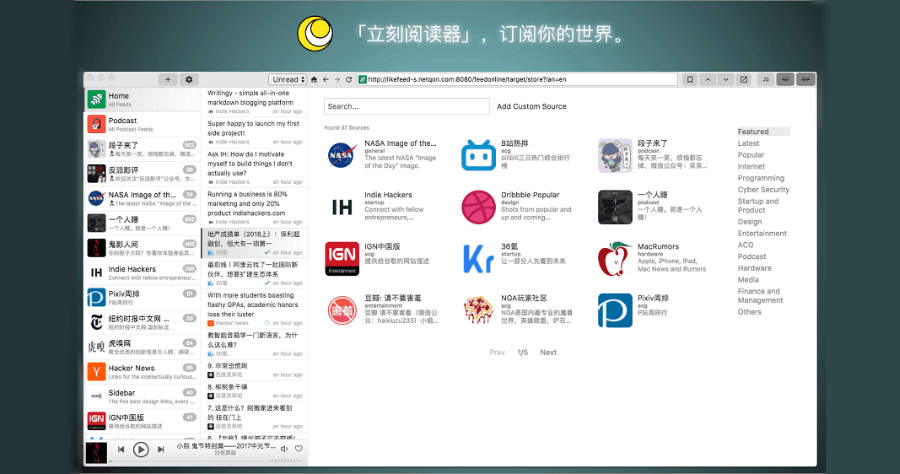Open article Running a business is 80% marketing
Screen dimensions: 900x474
[255, 207]
